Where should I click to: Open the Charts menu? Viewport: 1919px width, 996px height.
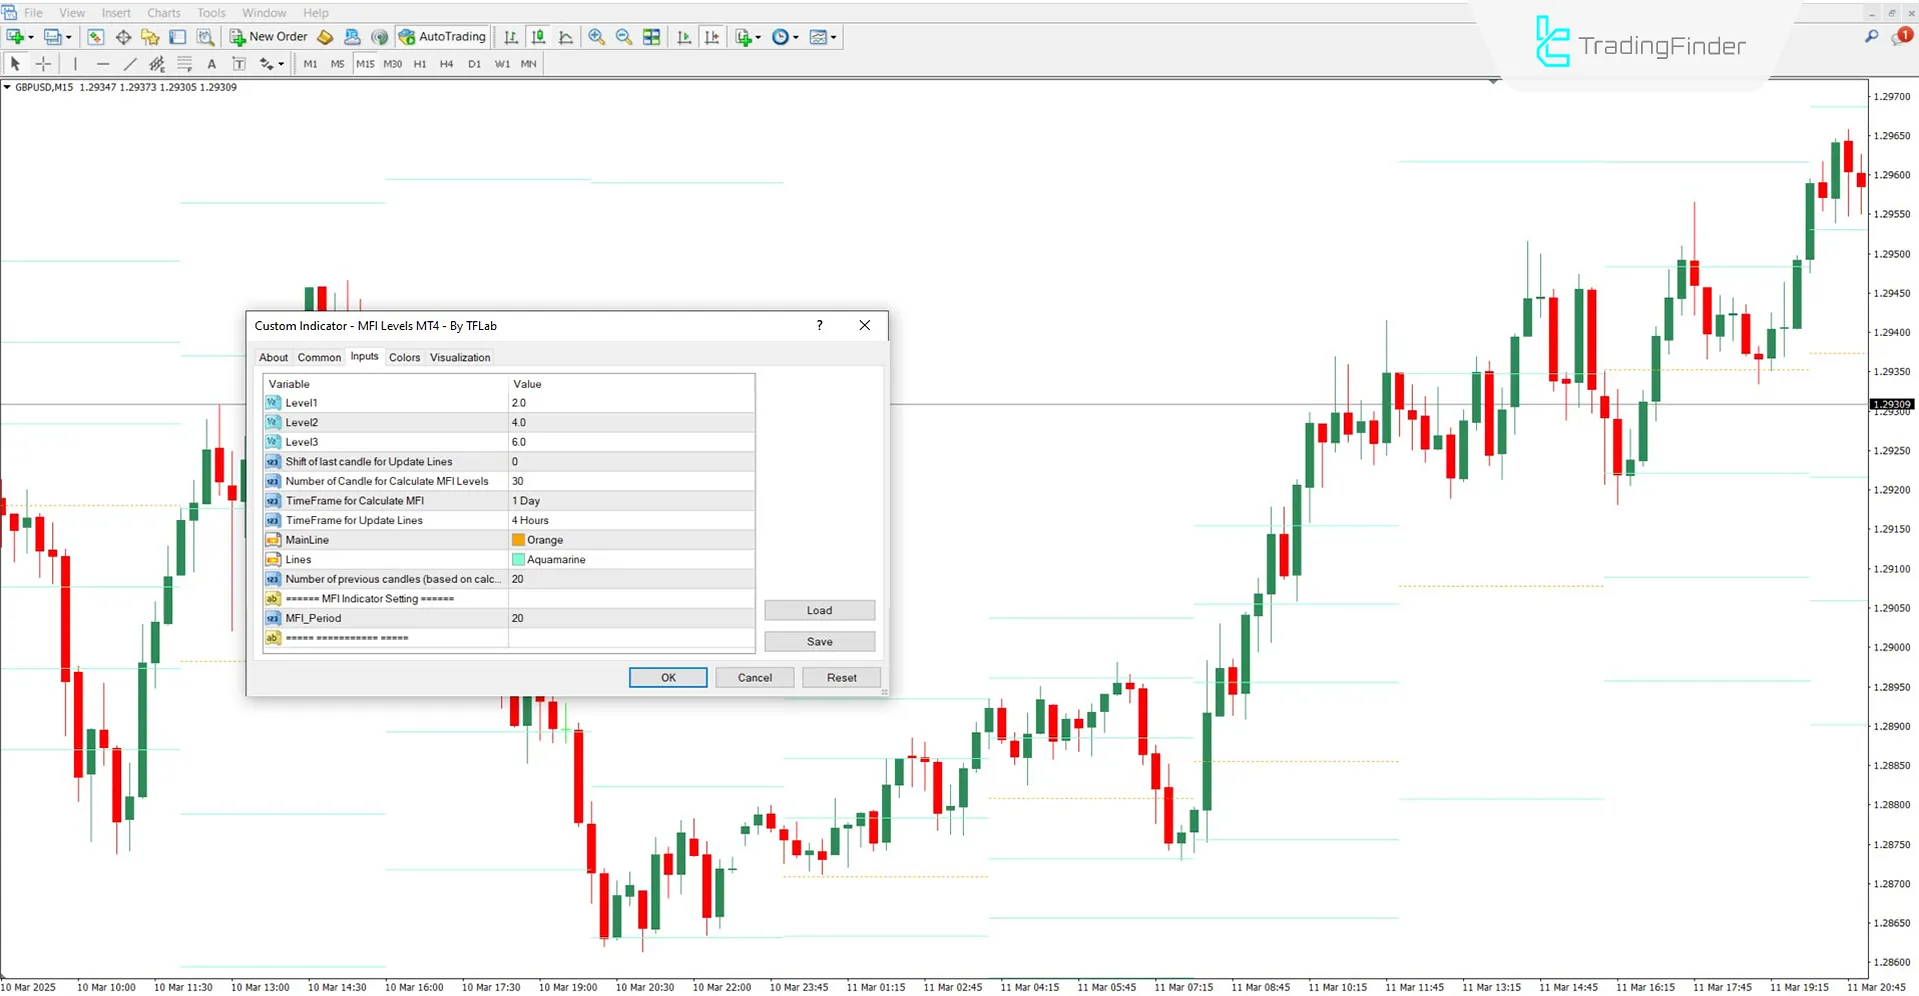pos(163,12)
